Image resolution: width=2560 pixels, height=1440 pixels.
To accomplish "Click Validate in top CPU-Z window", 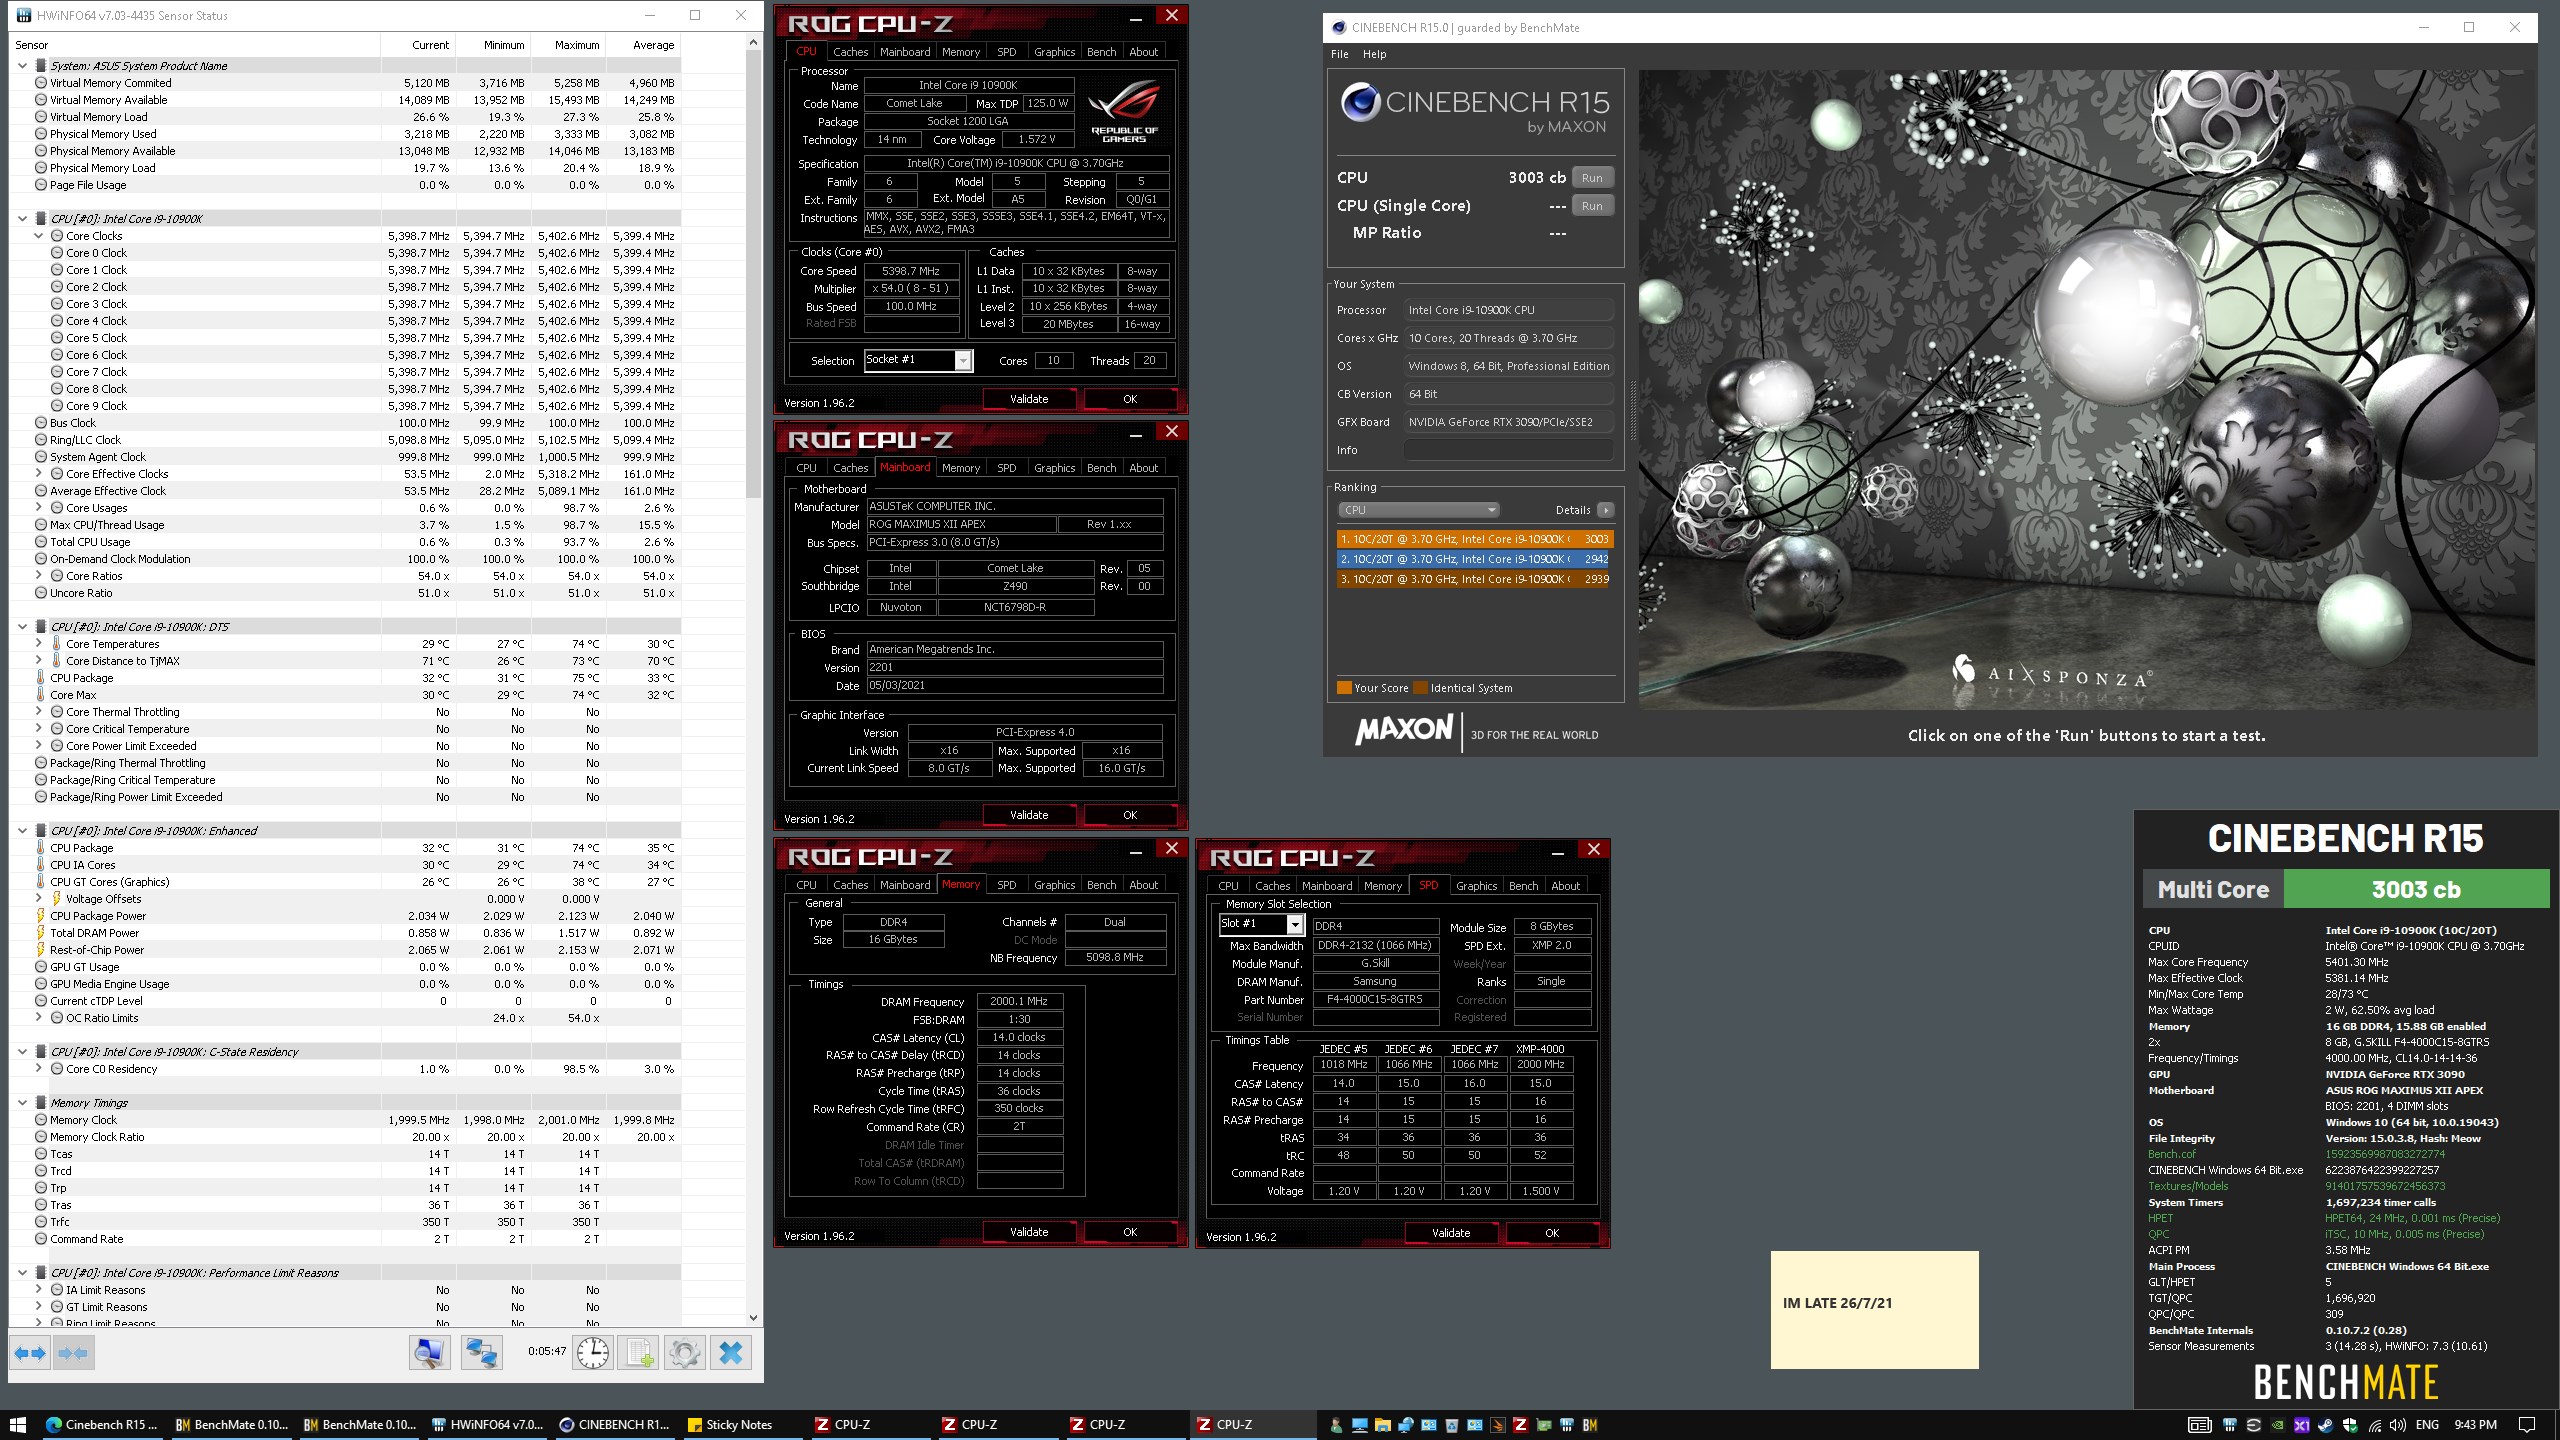I will (x=1029, y=399).
